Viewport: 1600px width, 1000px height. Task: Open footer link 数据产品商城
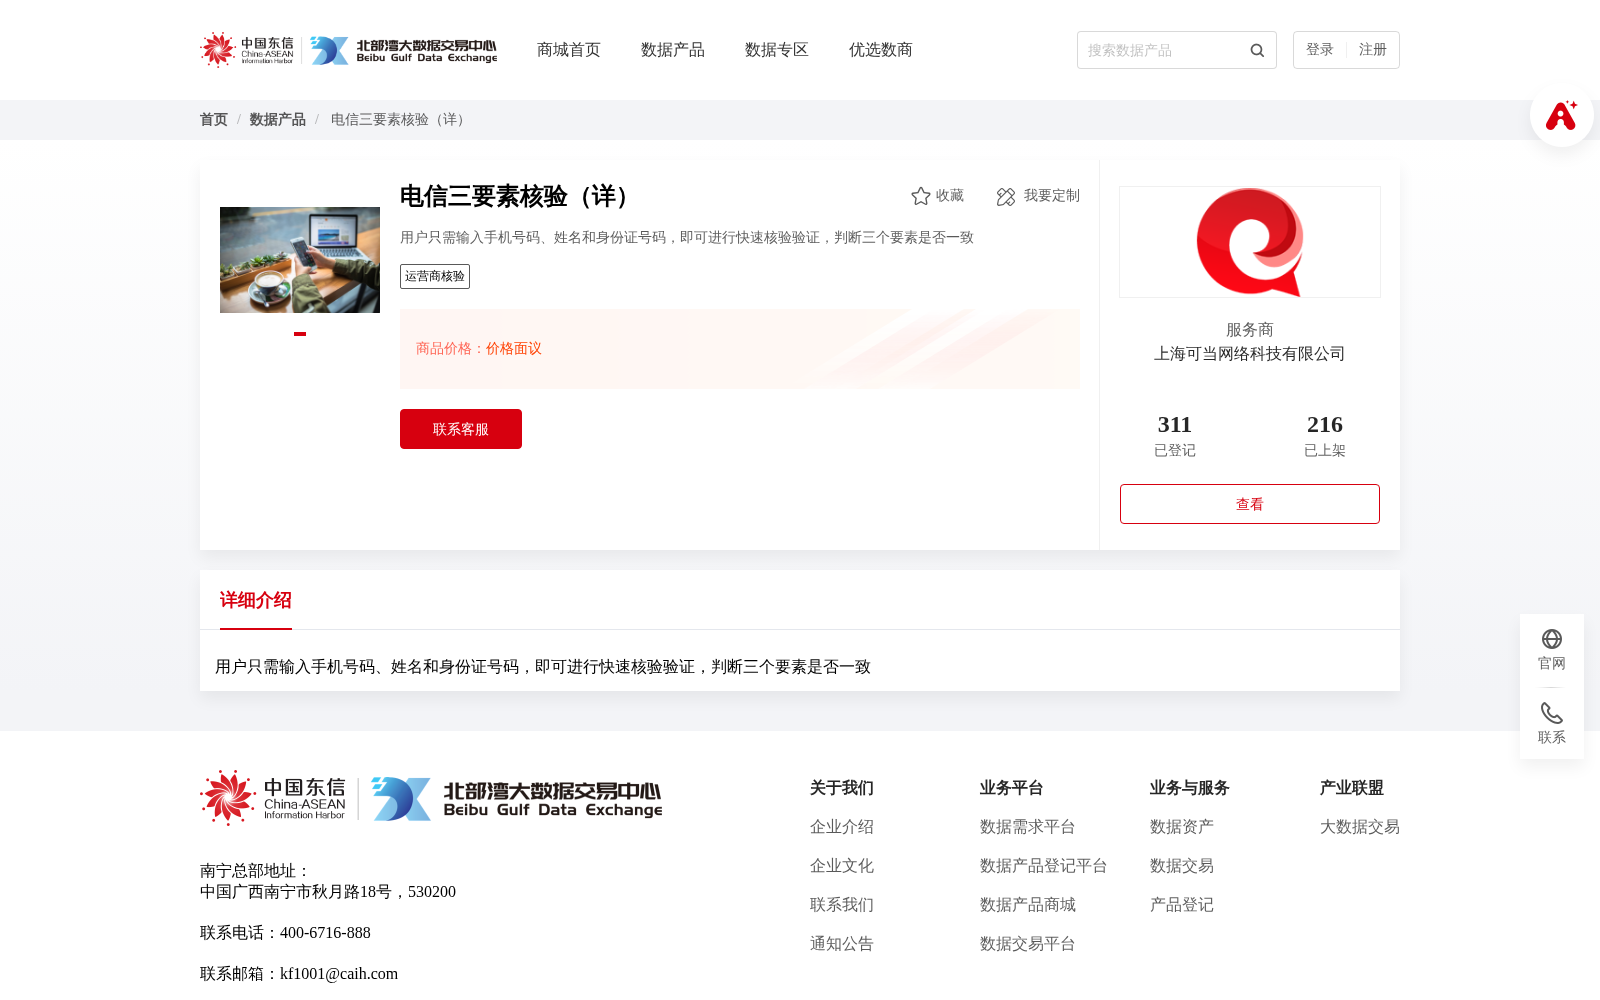tap(1028, 905)
